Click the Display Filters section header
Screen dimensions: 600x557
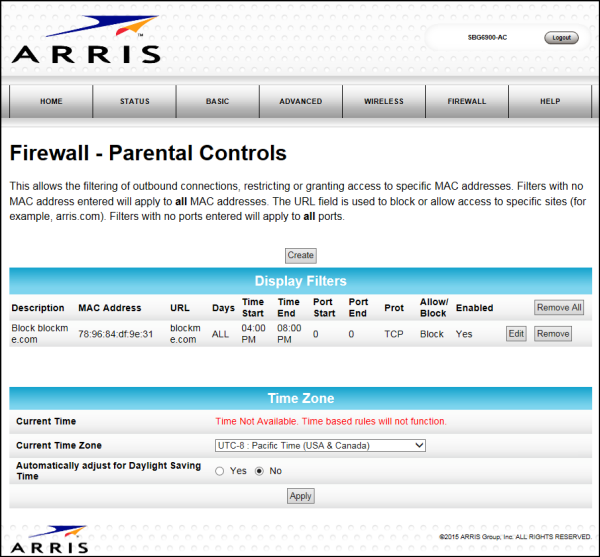[300, 281]
